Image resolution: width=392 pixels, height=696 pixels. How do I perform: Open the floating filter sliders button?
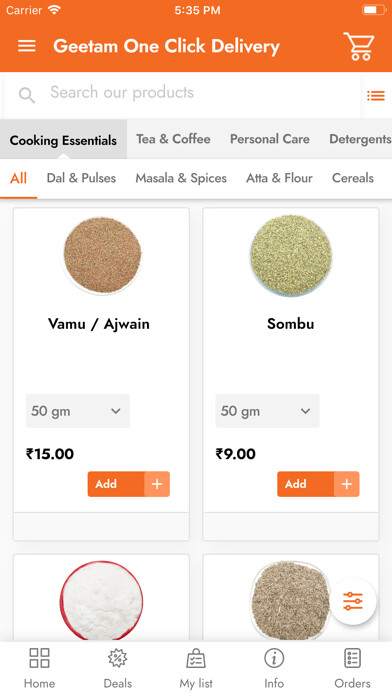(x=353, y=601)
